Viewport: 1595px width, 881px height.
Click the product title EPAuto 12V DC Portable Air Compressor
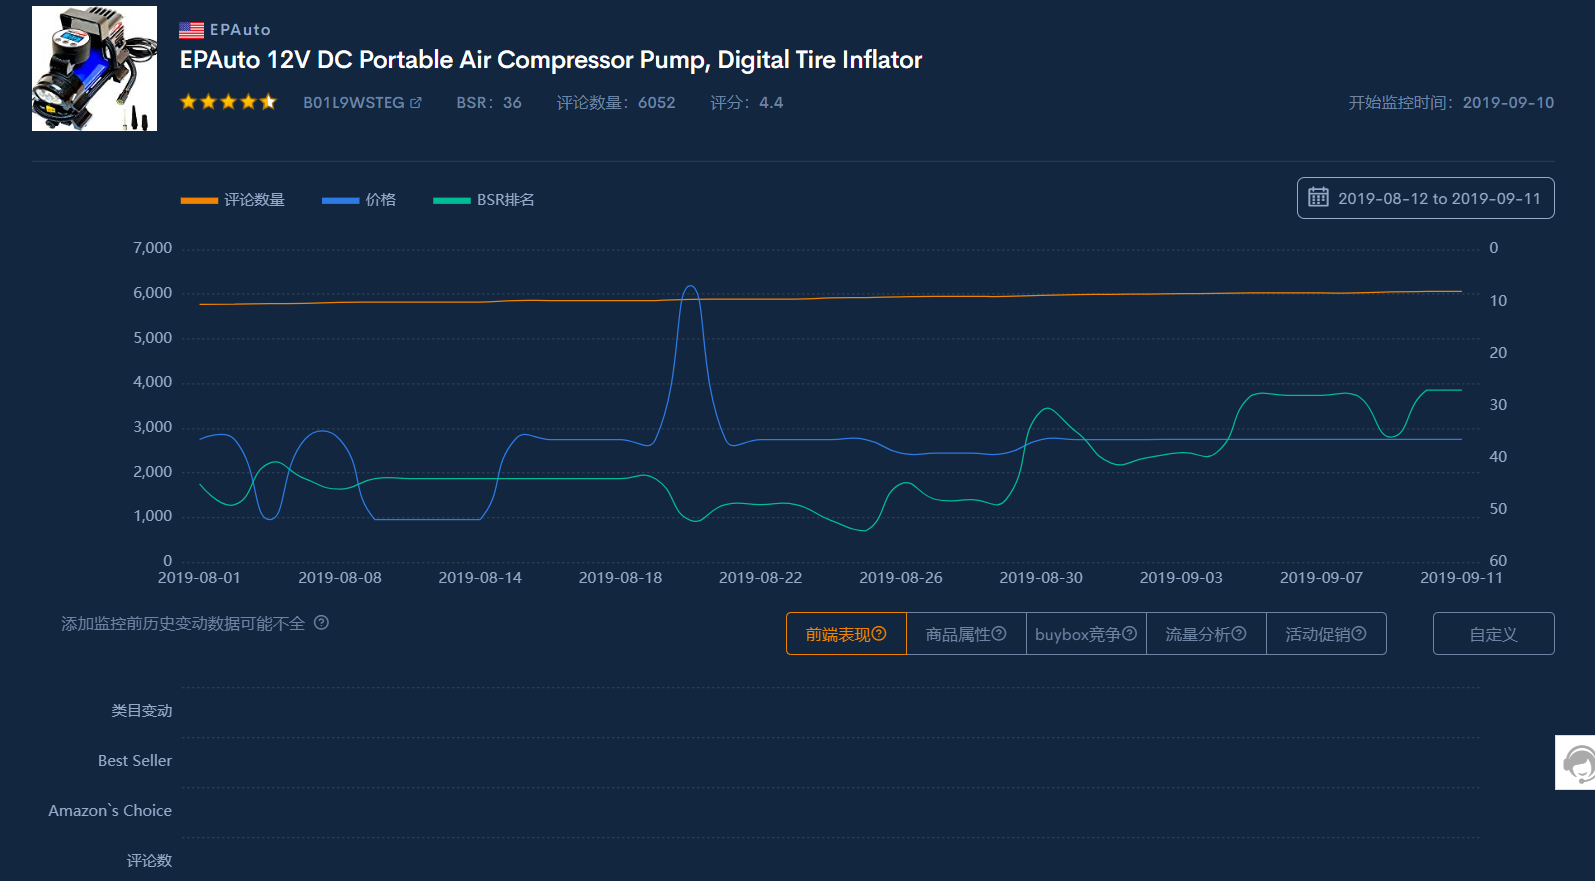(551, 60)
